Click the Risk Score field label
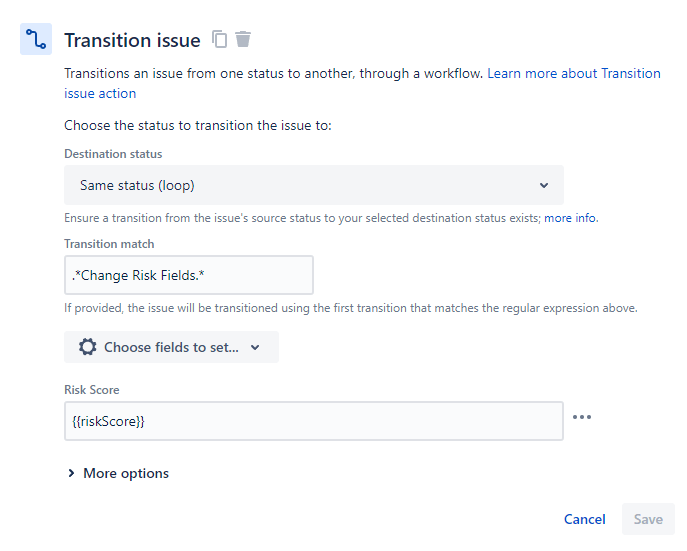The width and height of the screenshot is (687, 551). pos(92,389)
